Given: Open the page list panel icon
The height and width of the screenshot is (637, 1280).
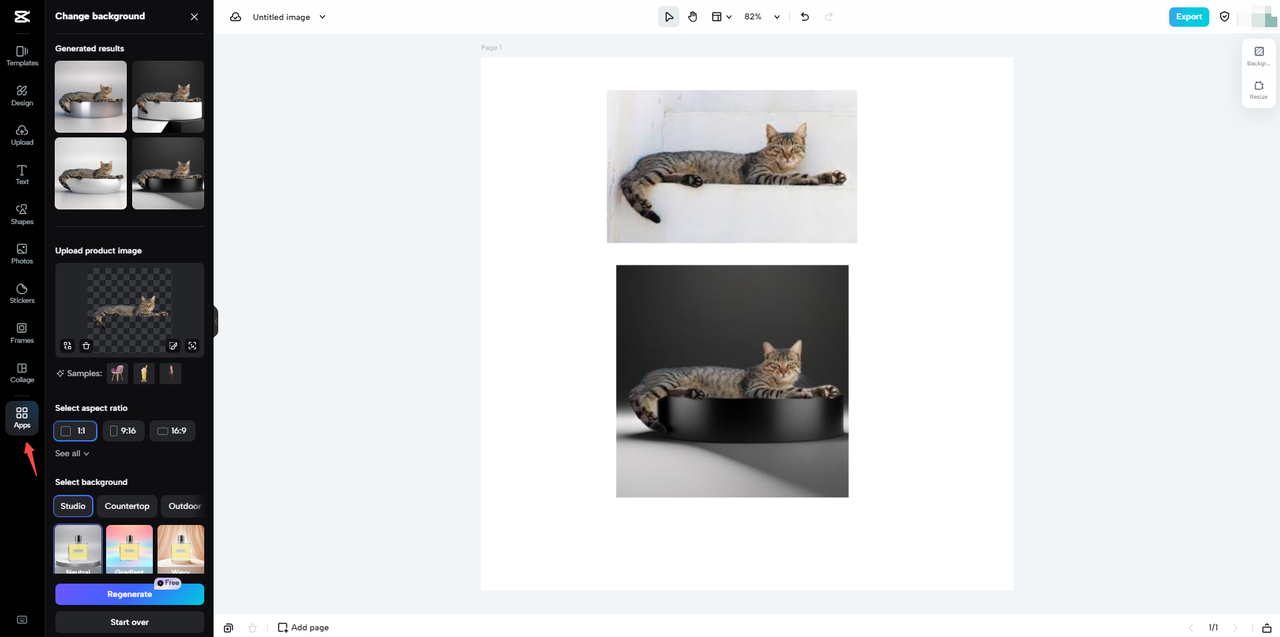Looking at the screenshot, I should point(1266,628).
